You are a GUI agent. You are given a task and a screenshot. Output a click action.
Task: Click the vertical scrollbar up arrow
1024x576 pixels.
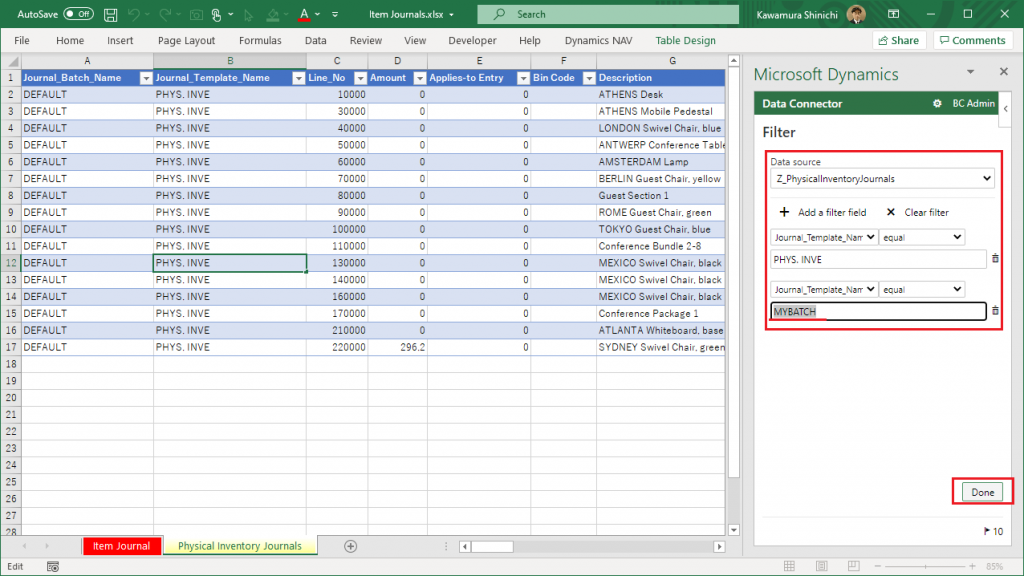click(x=734, y=61)
